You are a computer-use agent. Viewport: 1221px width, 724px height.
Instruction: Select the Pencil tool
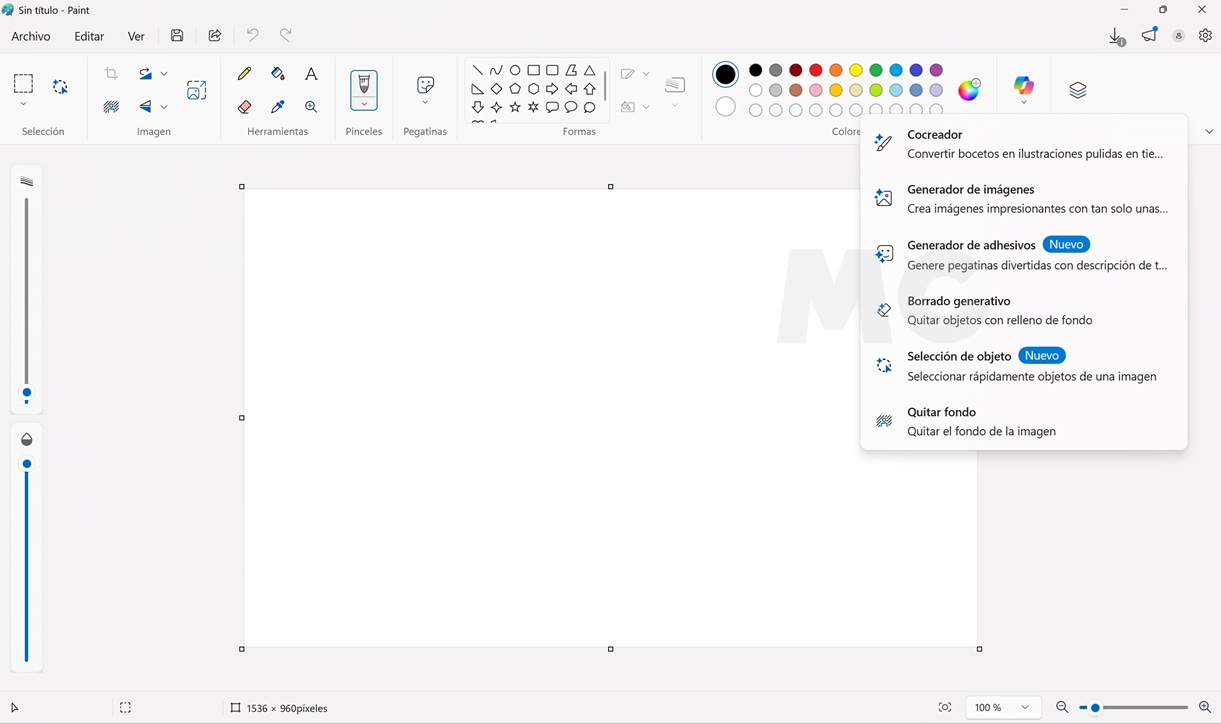(244, 74)
